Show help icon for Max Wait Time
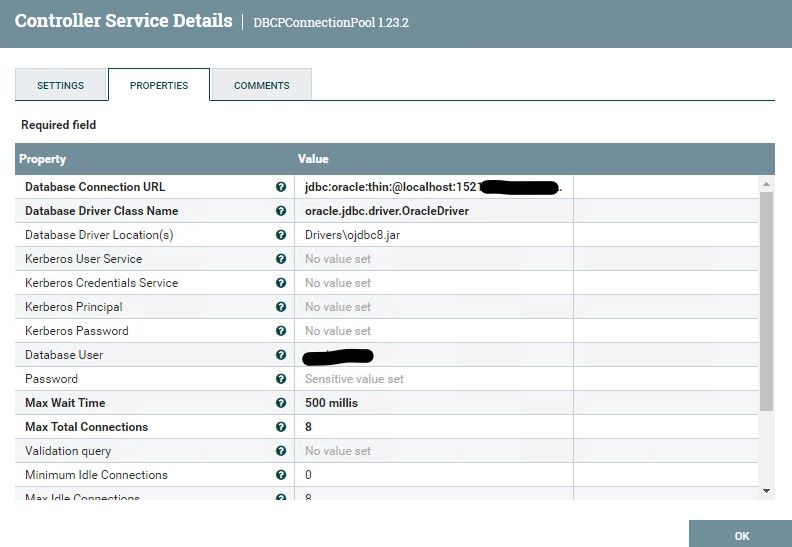792x547 pixels. coord(281,403)
